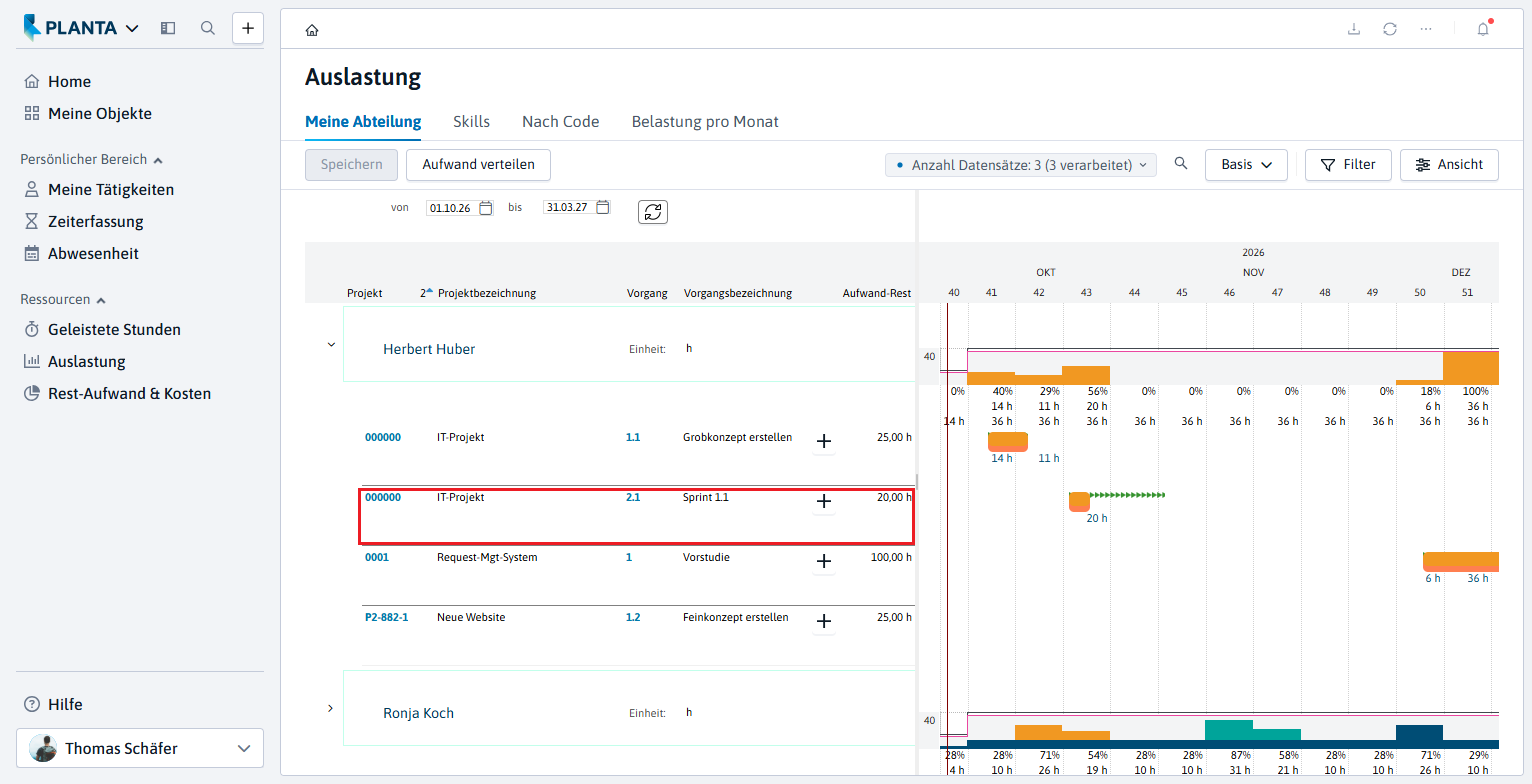Open Hilfe in the sidebar
1532x784 pixels.
point(65,704)
